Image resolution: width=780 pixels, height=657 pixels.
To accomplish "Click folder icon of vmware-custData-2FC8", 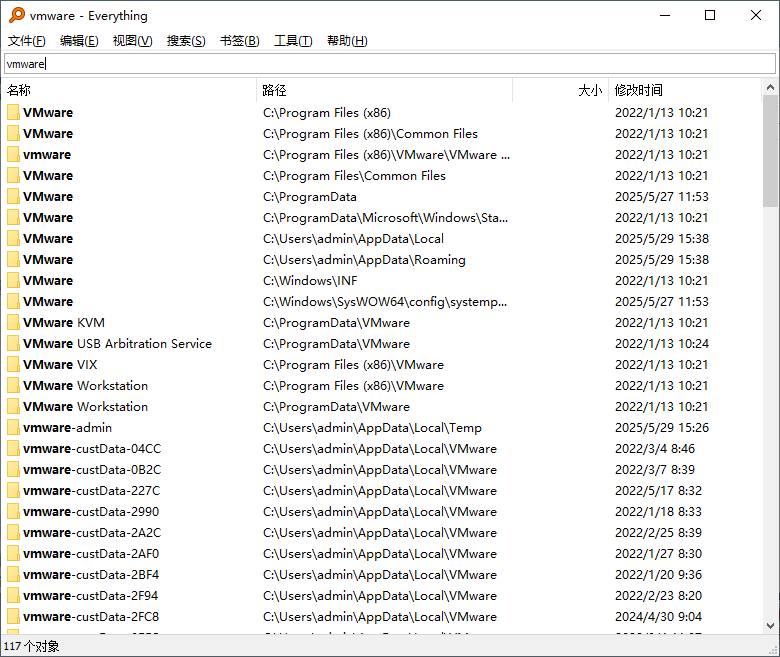I will pos(13,617).
